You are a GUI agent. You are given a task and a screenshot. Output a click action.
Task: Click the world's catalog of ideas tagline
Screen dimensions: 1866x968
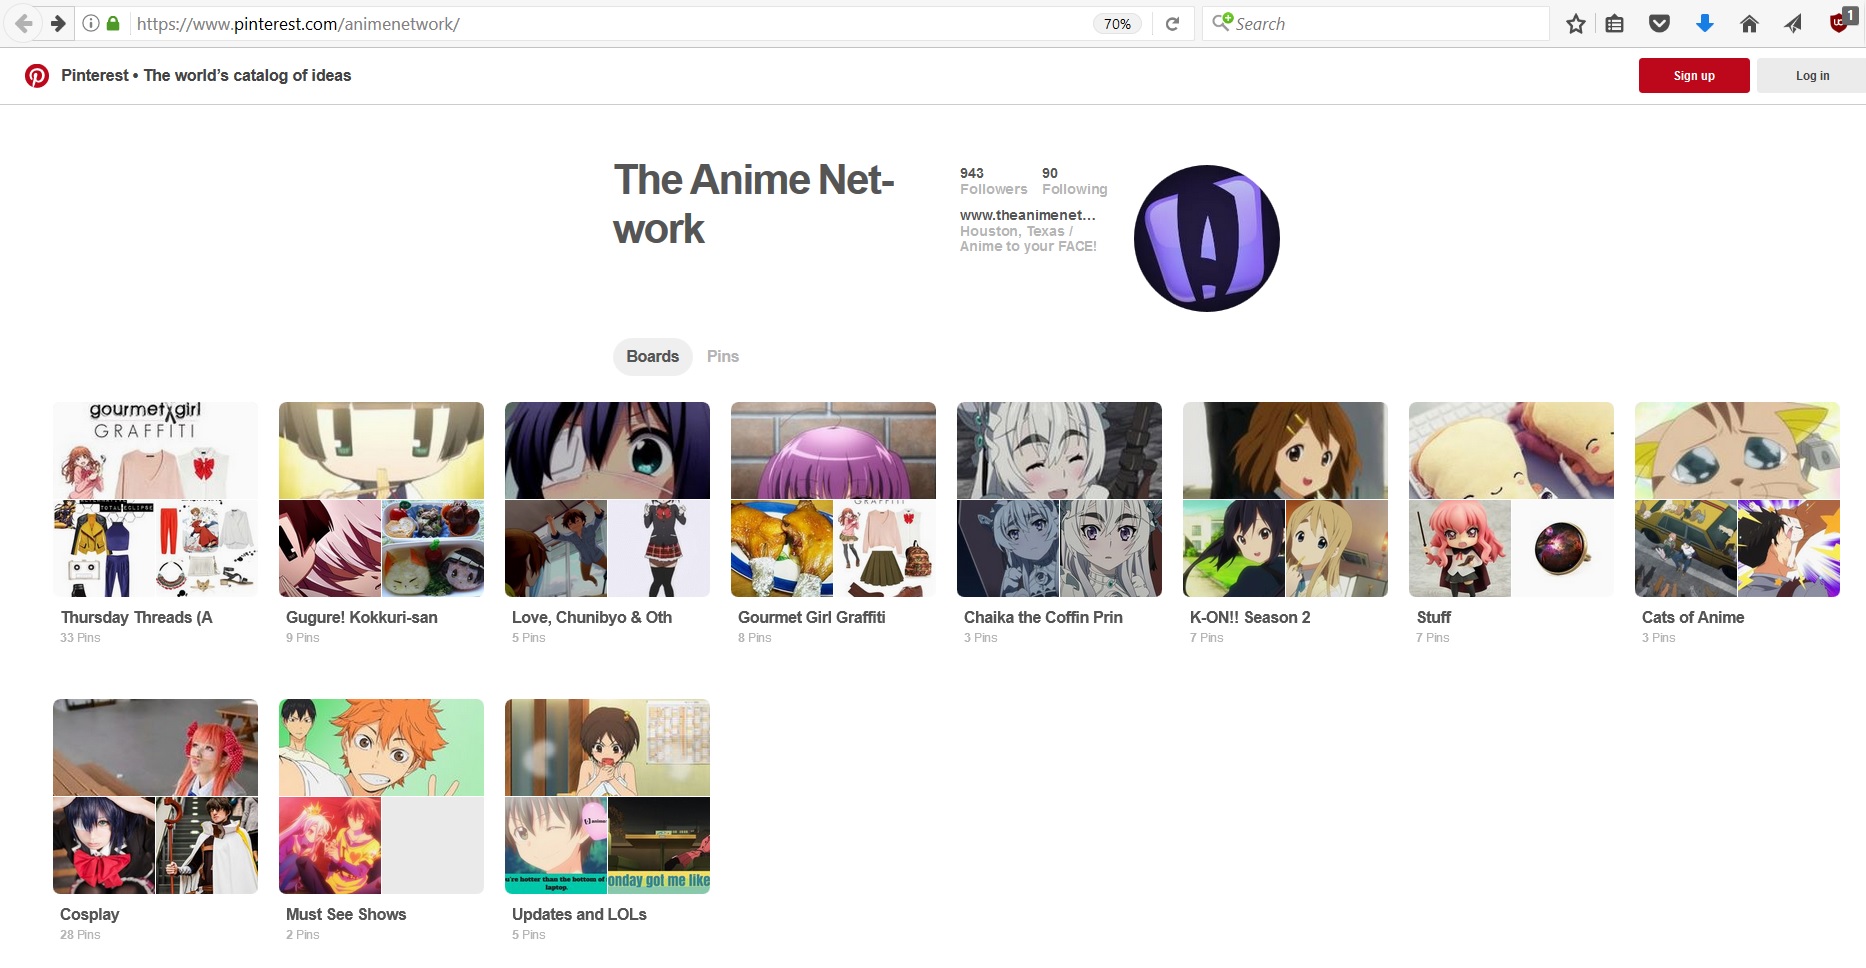pyautogui.click(x=247, y=76)
